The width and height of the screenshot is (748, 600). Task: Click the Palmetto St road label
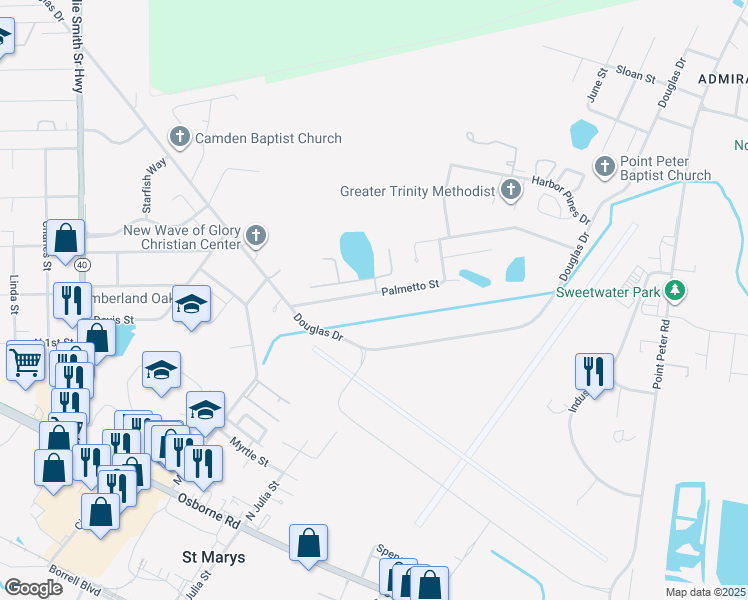coord(410,288)
